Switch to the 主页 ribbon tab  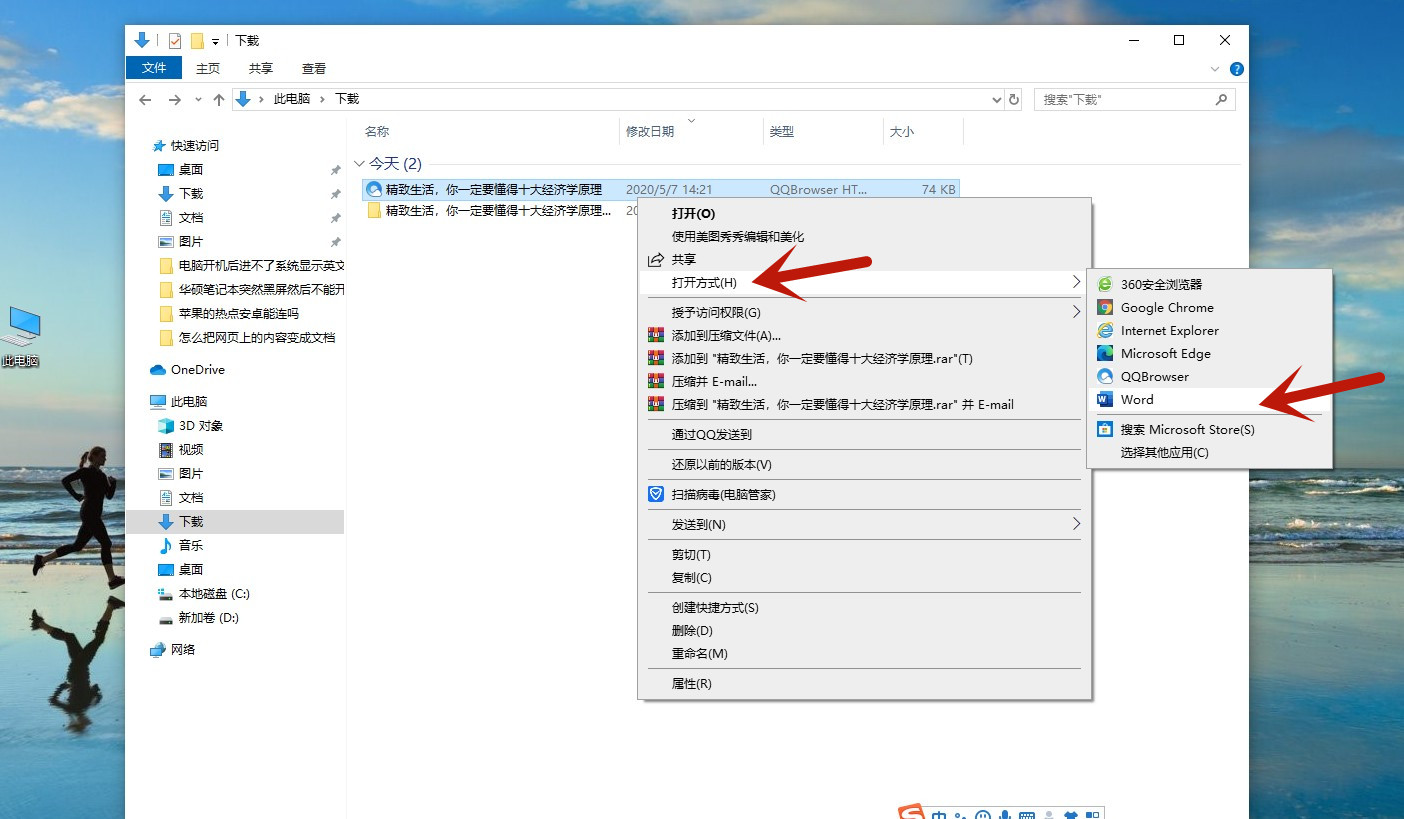click(208, 68)
